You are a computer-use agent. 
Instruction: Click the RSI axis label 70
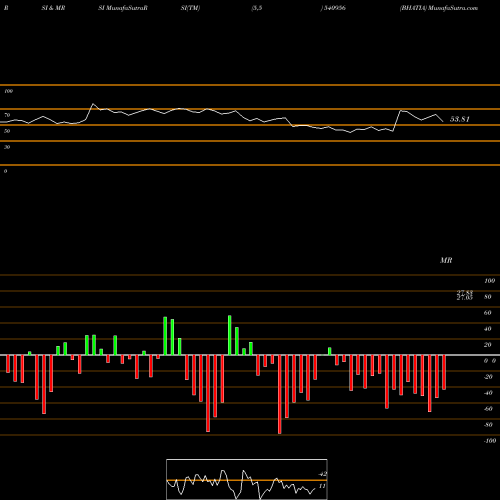pyautogui.click(x=7, y=115)
